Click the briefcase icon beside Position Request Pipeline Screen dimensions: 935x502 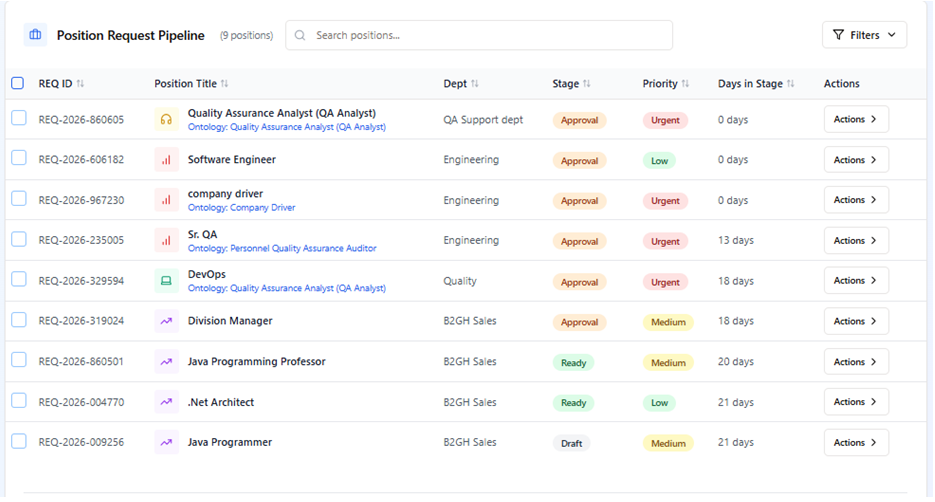(35, 35)
